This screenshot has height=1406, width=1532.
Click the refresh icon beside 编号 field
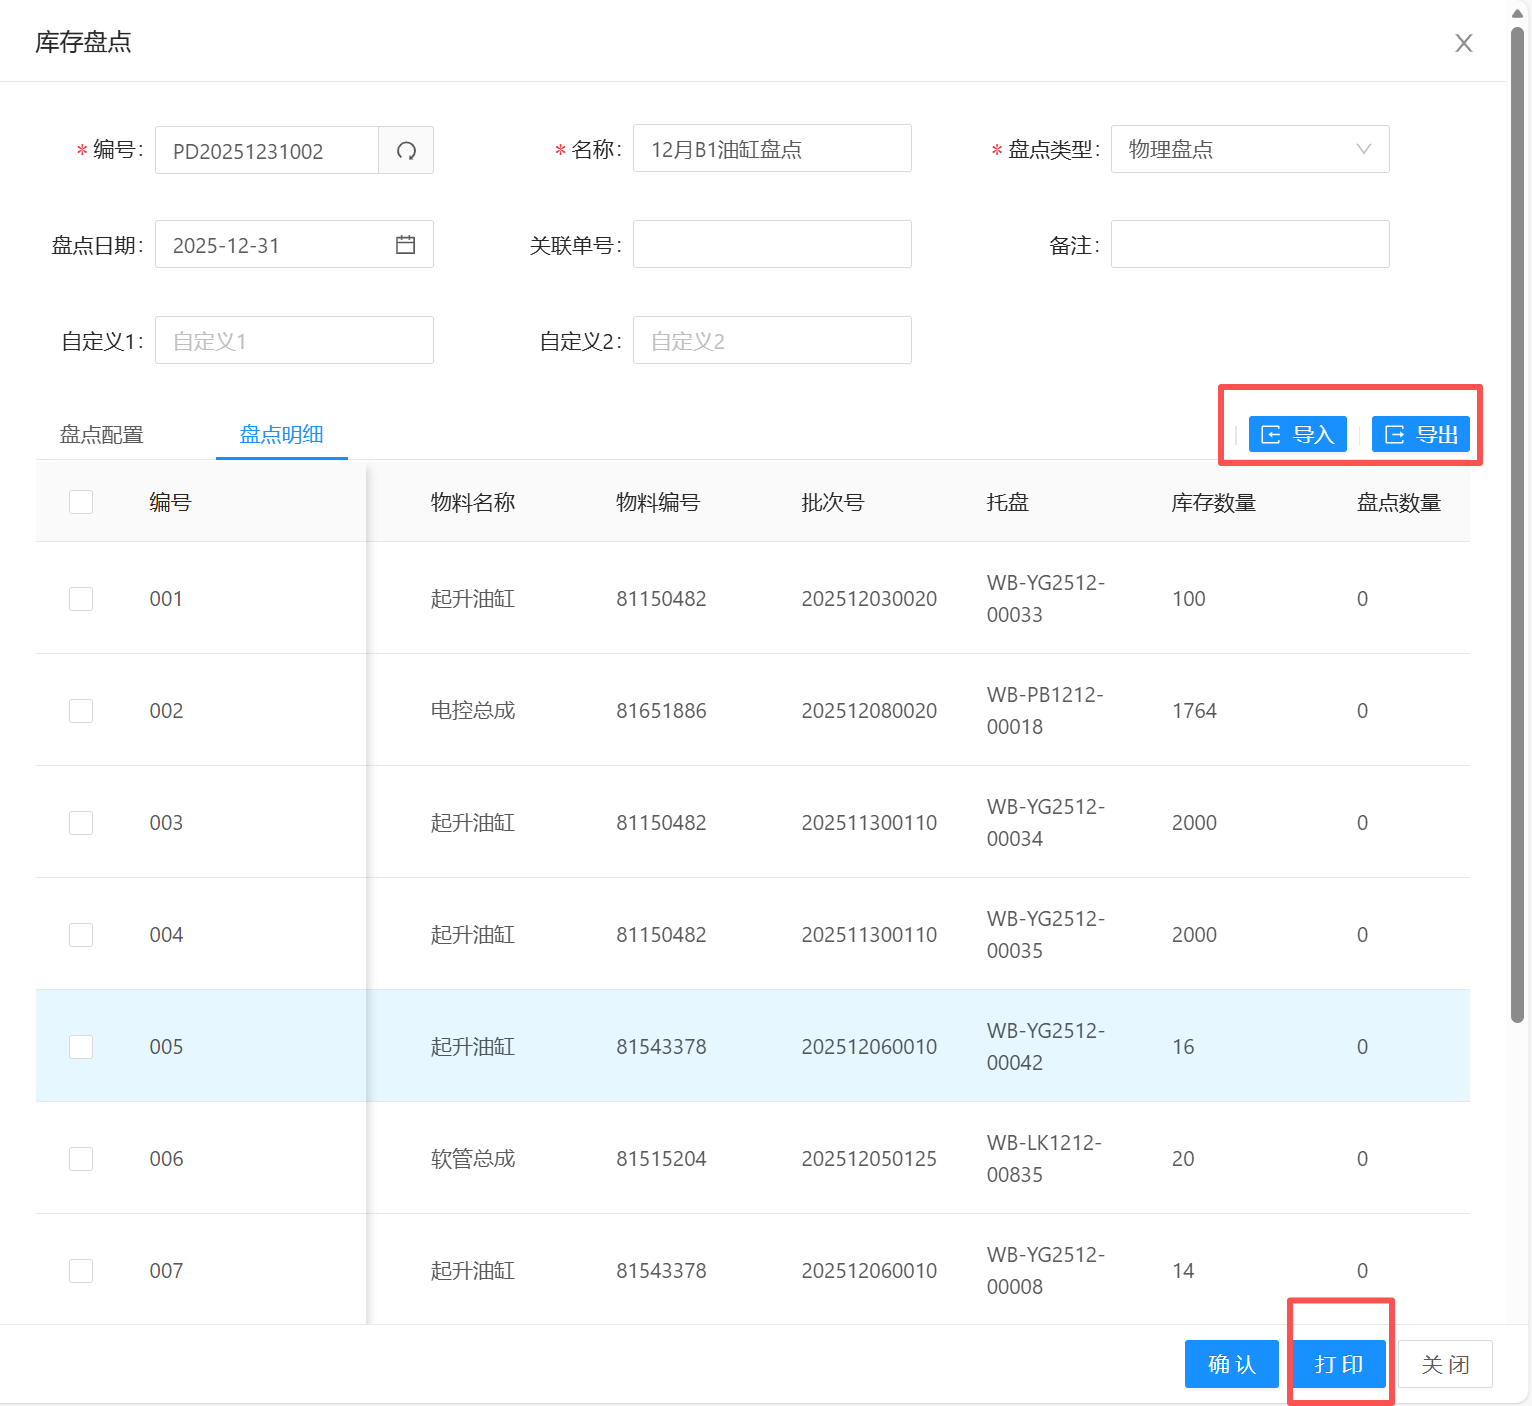[x=406, y=151]
